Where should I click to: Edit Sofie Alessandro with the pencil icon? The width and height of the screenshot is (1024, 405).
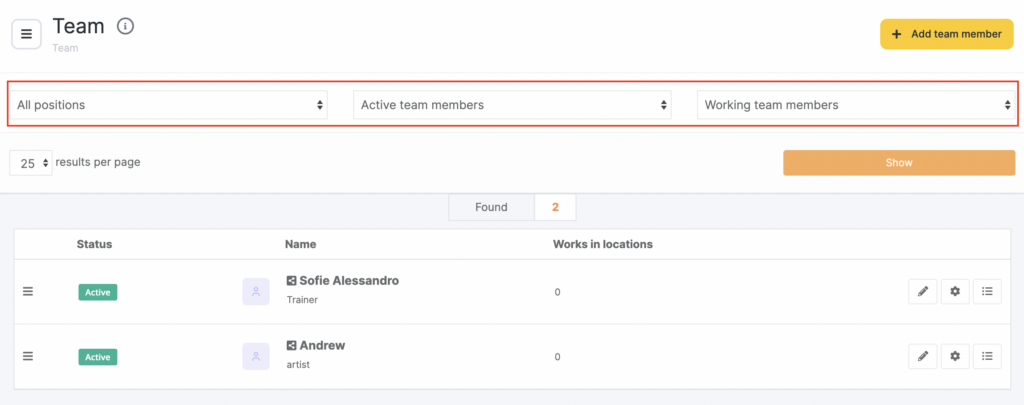(x=922, y=291)
